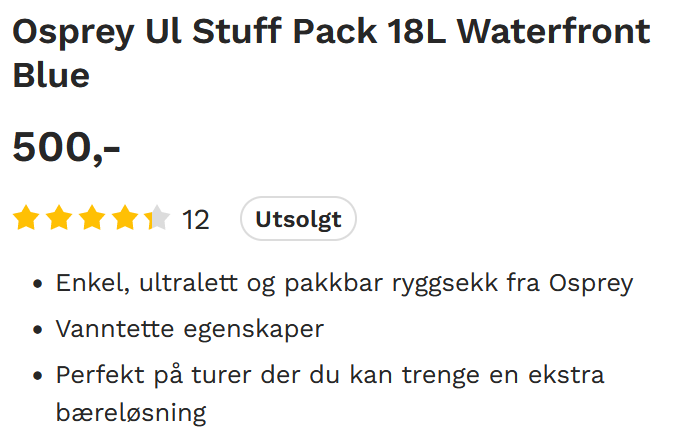677x440 pixels.
Task: Click the fourth rating star
Action: click(125, 218)
